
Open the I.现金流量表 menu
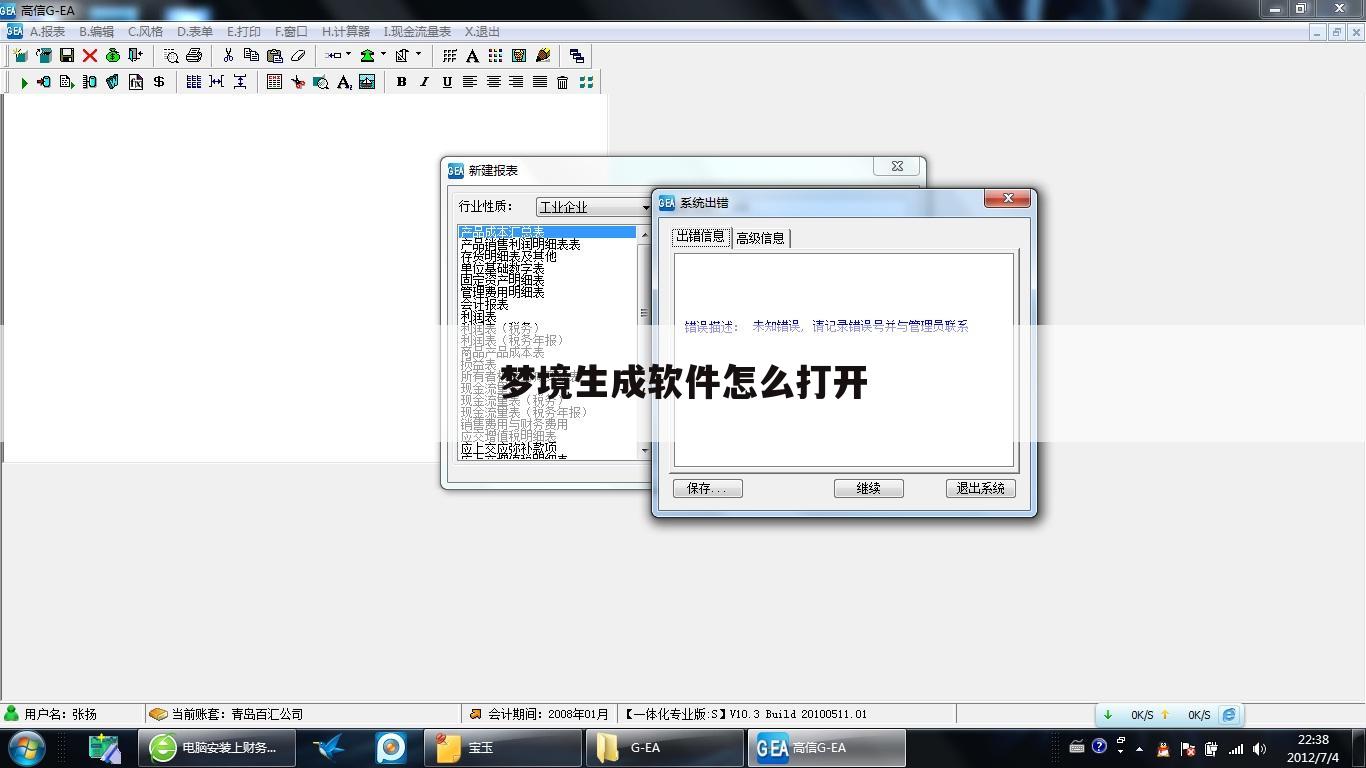point(417,32)
